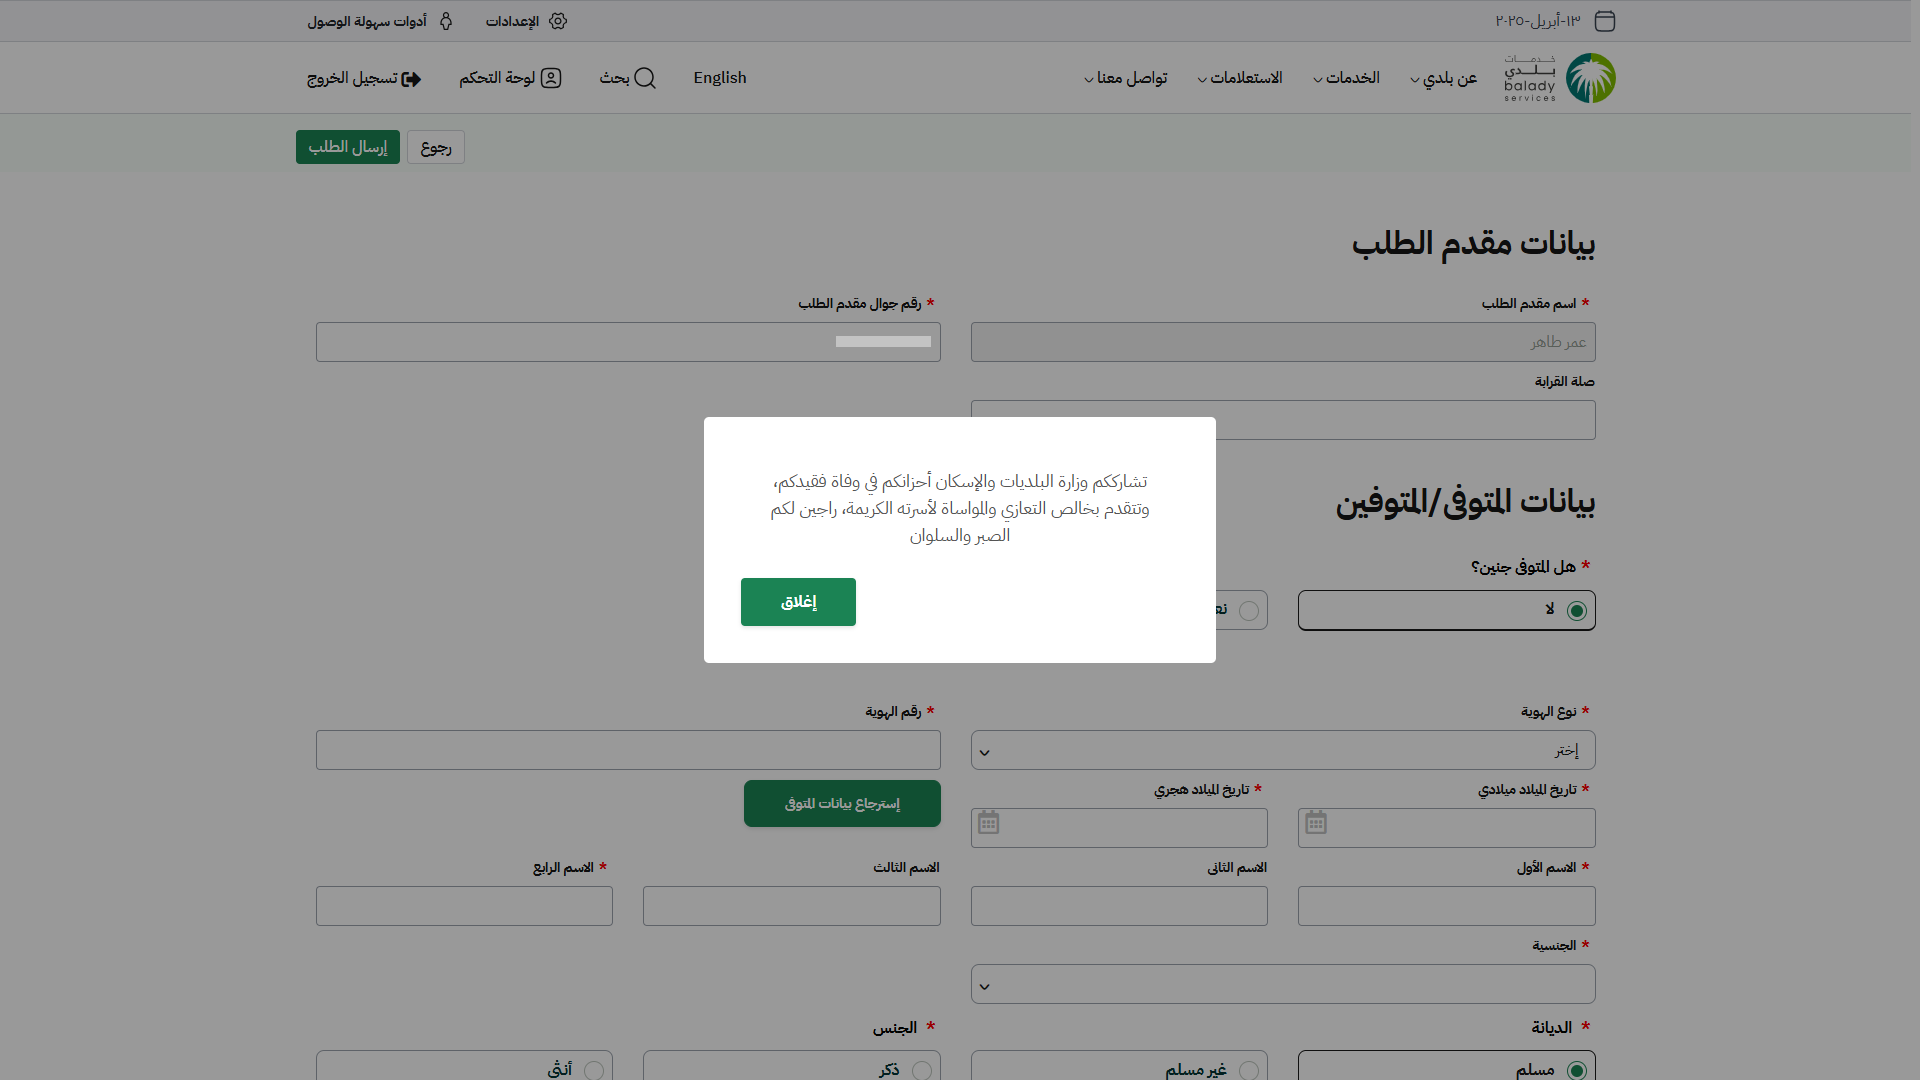Switch language to English
The height and width of the screenshot is (1080, 1920).
[x=720, y=78]
